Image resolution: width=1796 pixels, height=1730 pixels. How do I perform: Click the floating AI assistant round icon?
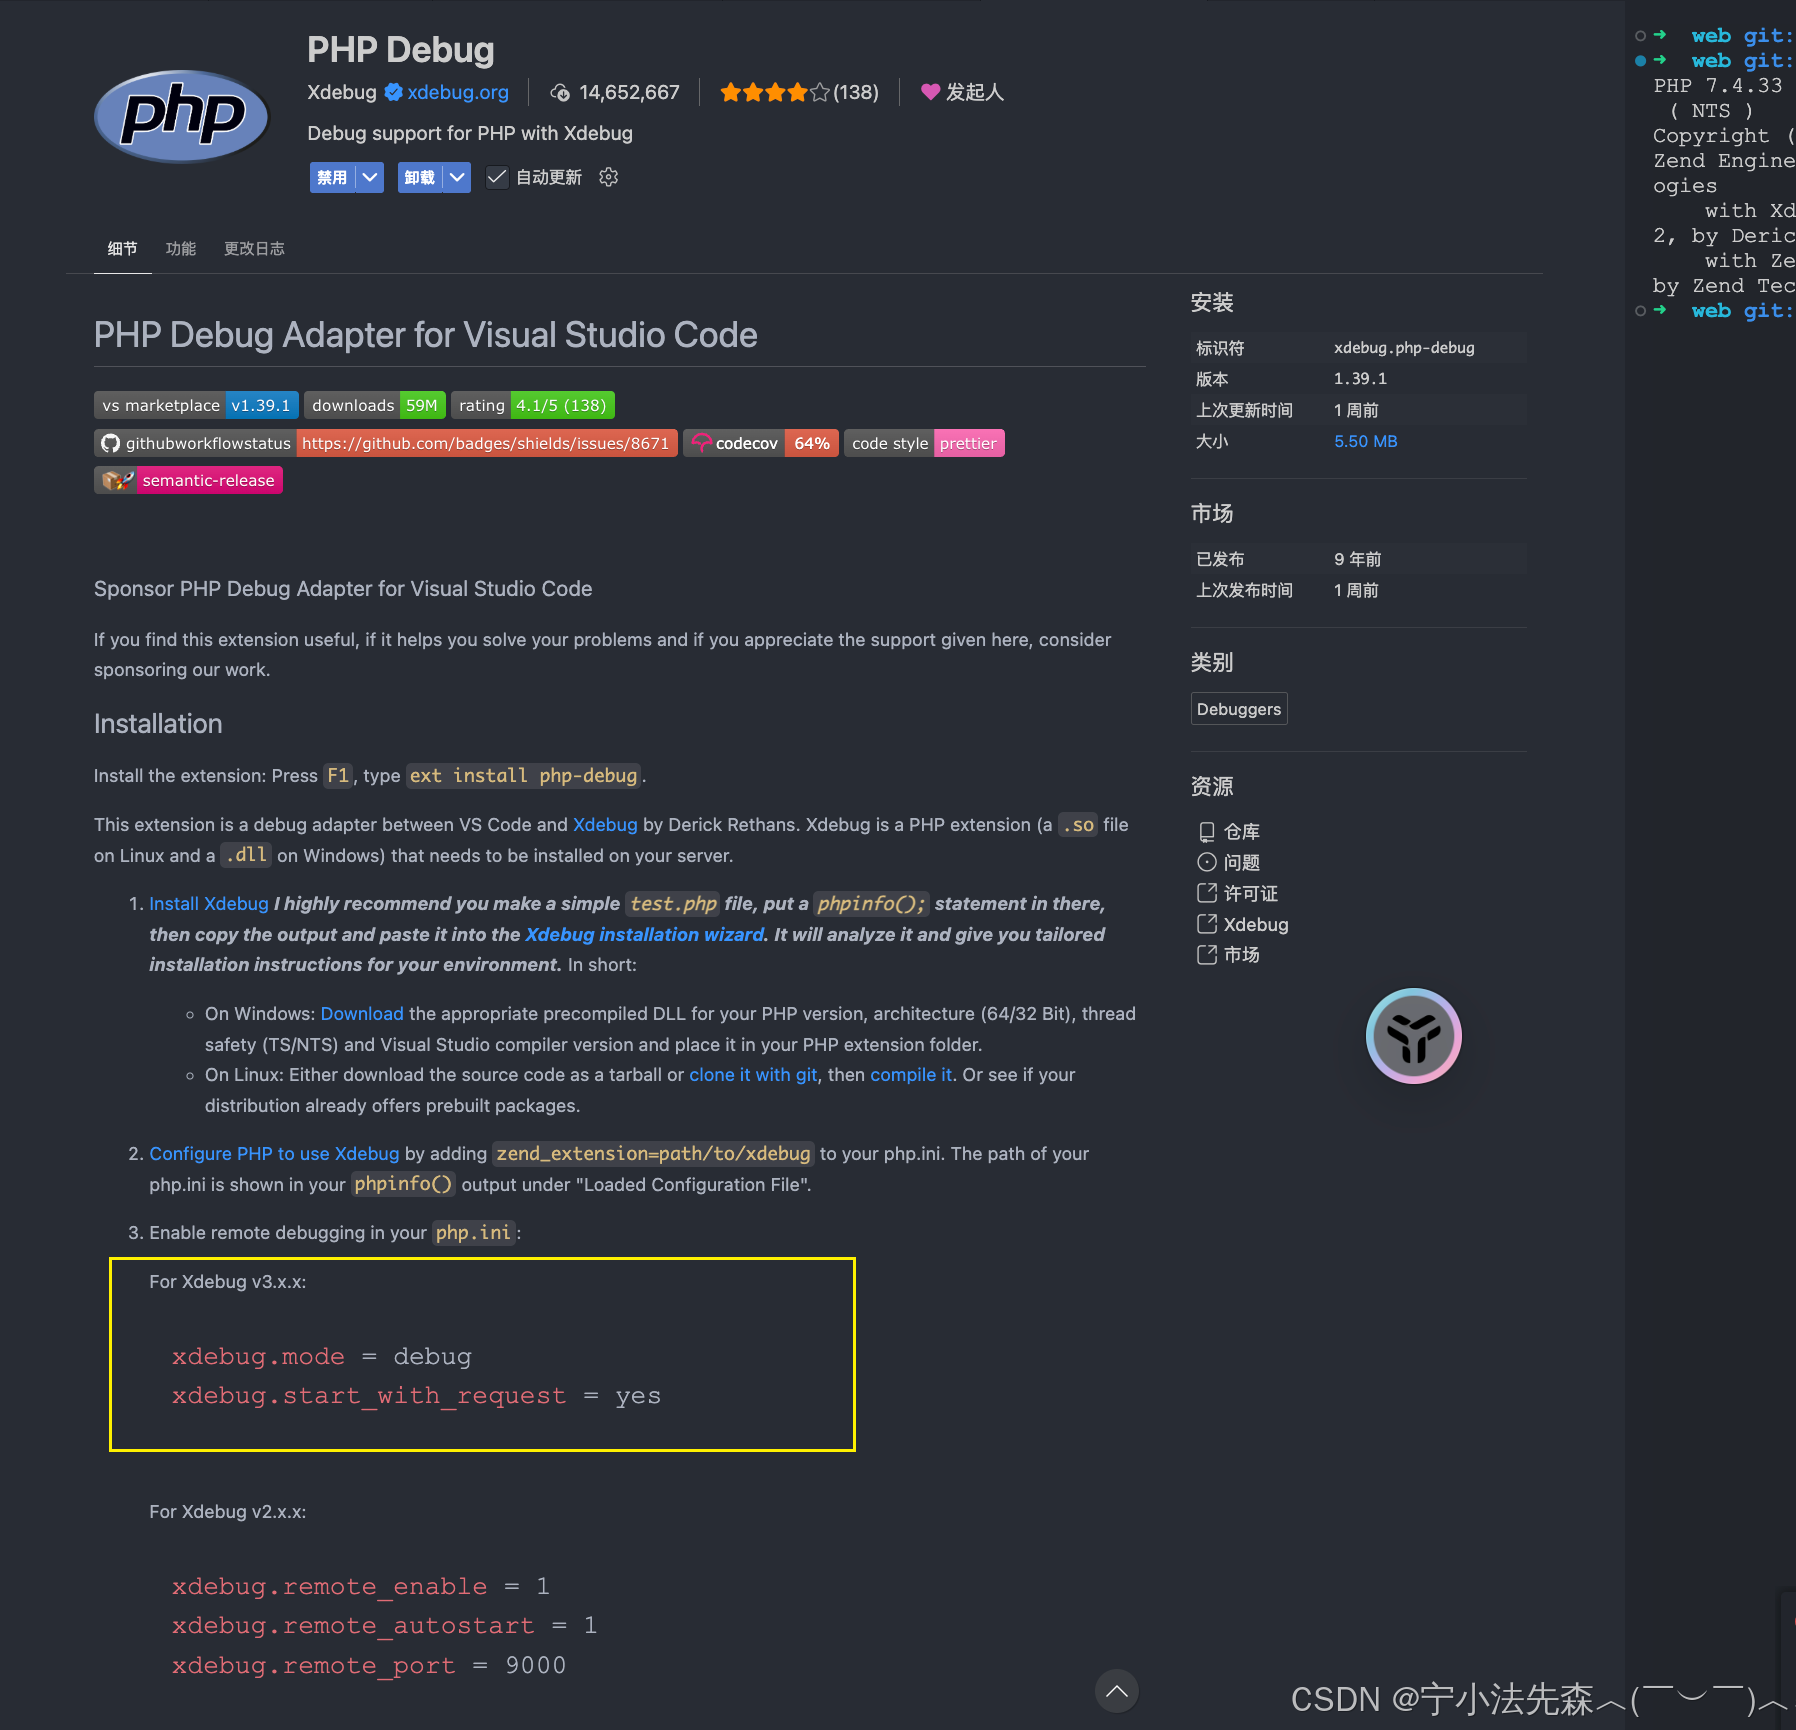coord(1413,1036)
